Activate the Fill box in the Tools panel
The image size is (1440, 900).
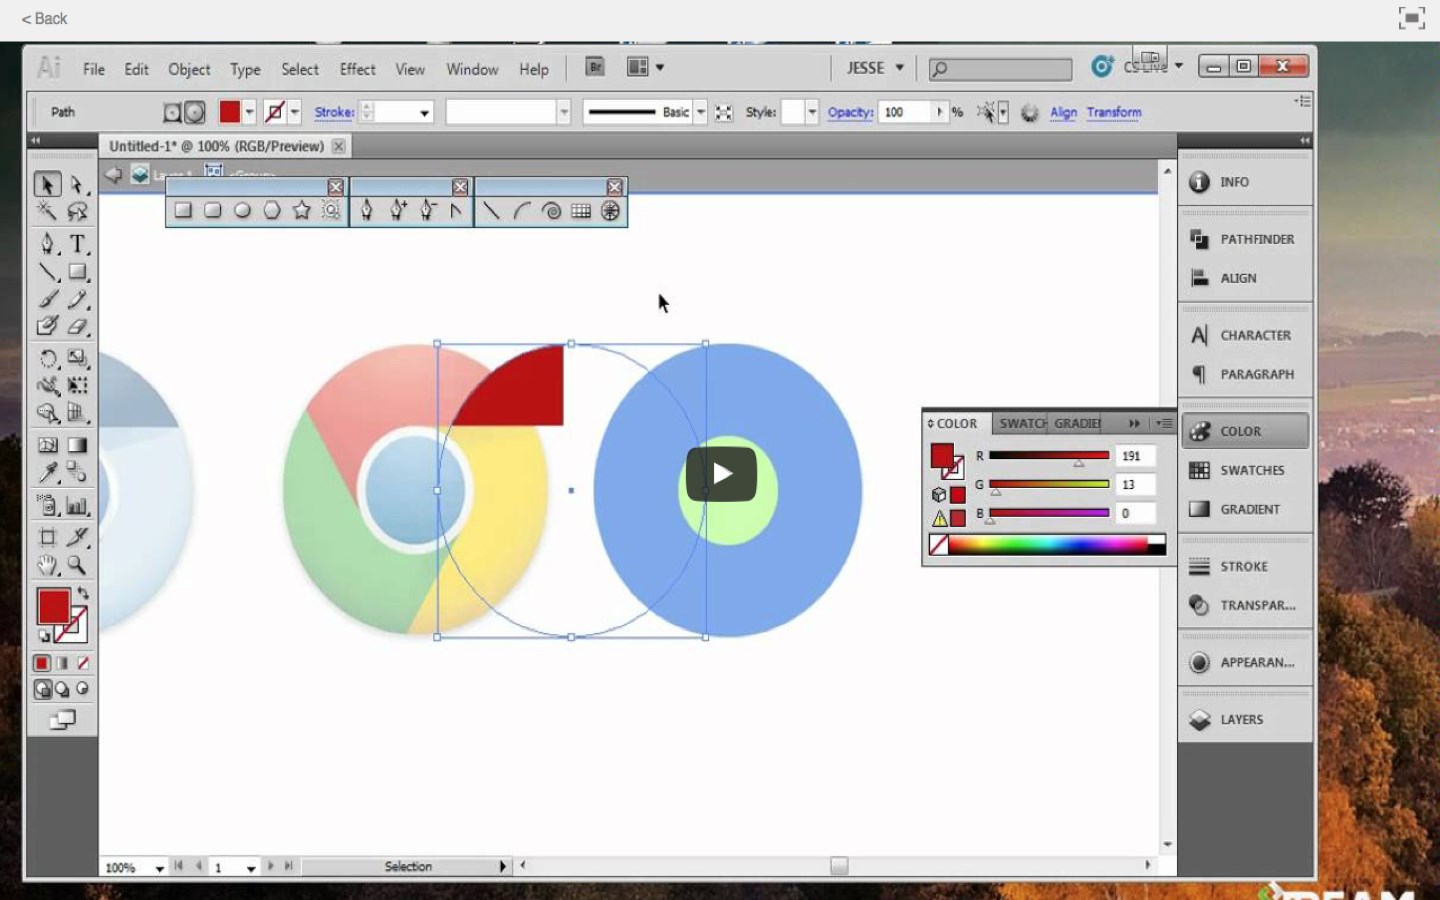53,606
